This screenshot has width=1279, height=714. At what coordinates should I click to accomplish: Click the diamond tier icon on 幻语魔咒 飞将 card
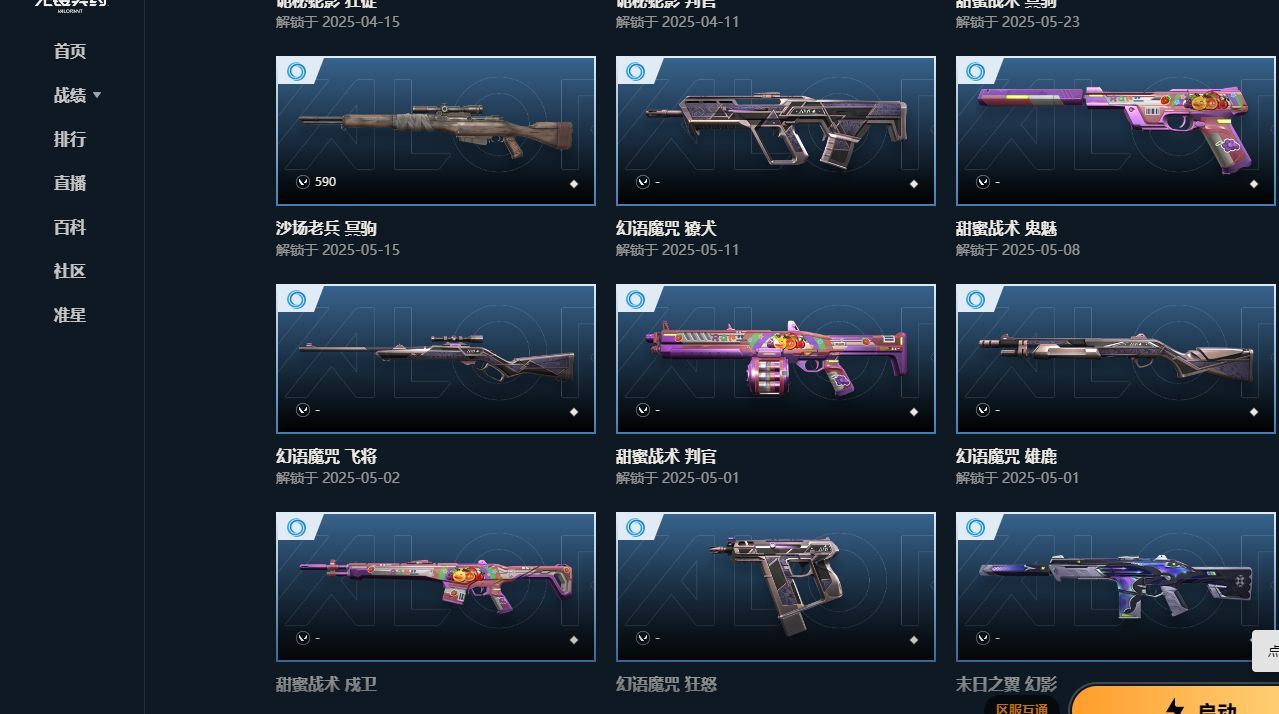pos(574,412)
